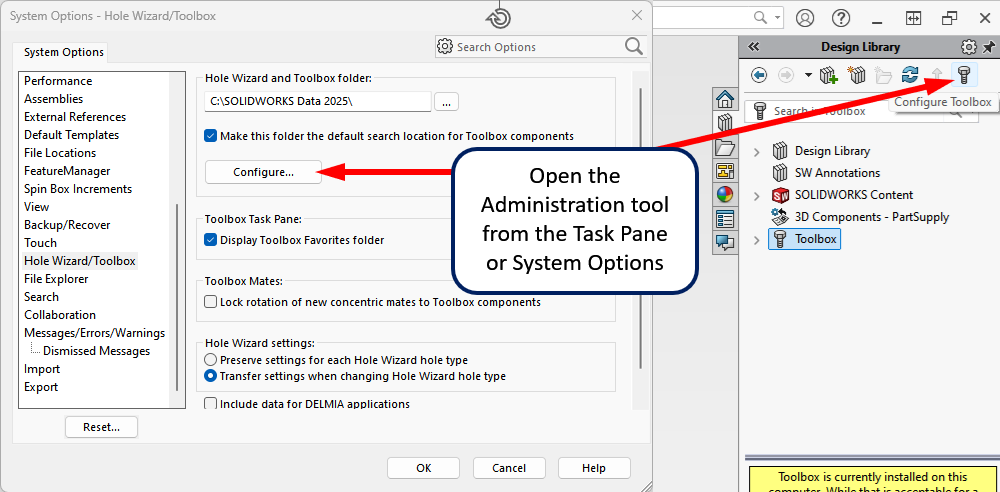
Task: Click the Help button in dialog
Action: coord(594,468)
